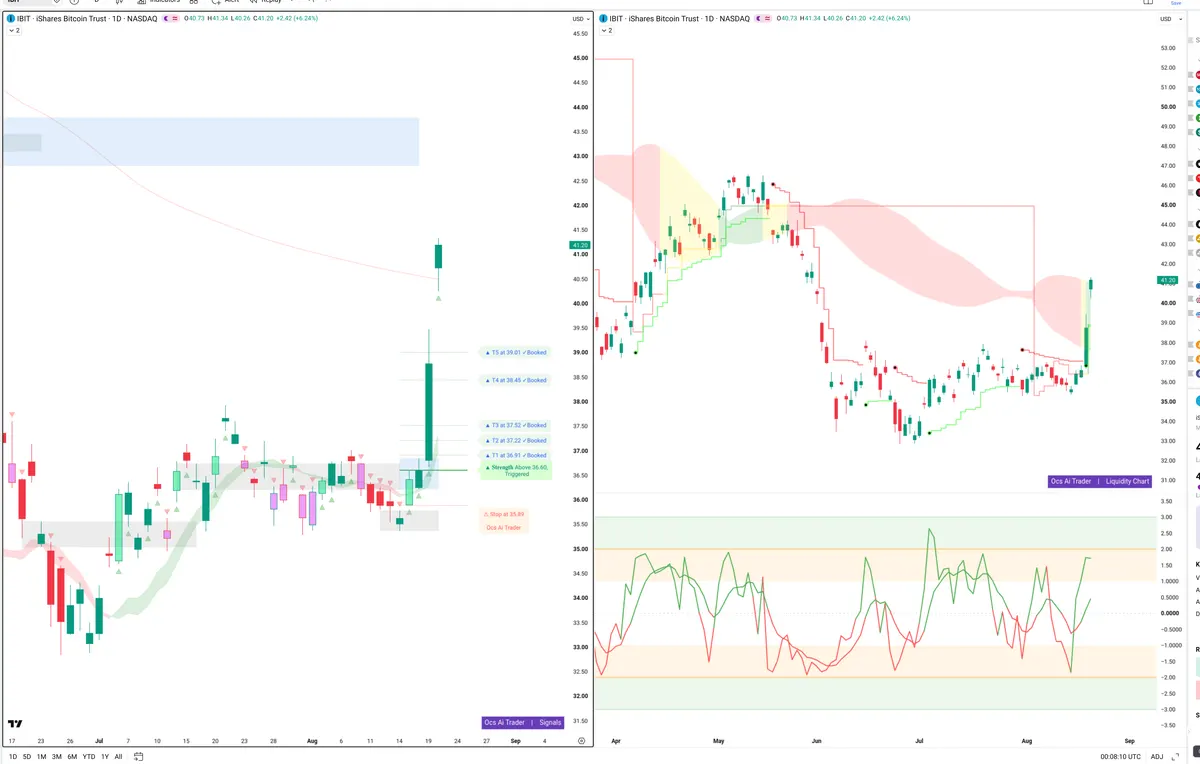Select the 6M time range button
Screen dimensions: 1200x764
[x=72, y=756]
